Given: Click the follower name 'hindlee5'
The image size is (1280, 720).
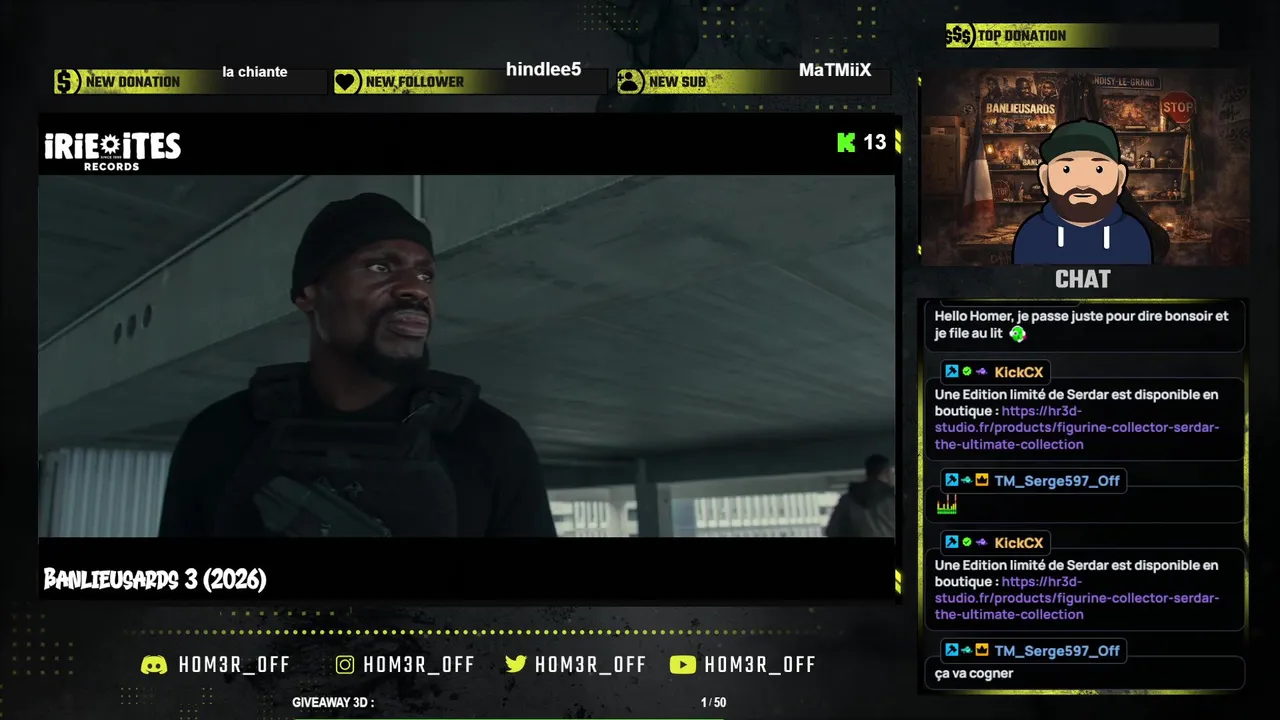Looking at the screenshot, I should click(543, 69).
